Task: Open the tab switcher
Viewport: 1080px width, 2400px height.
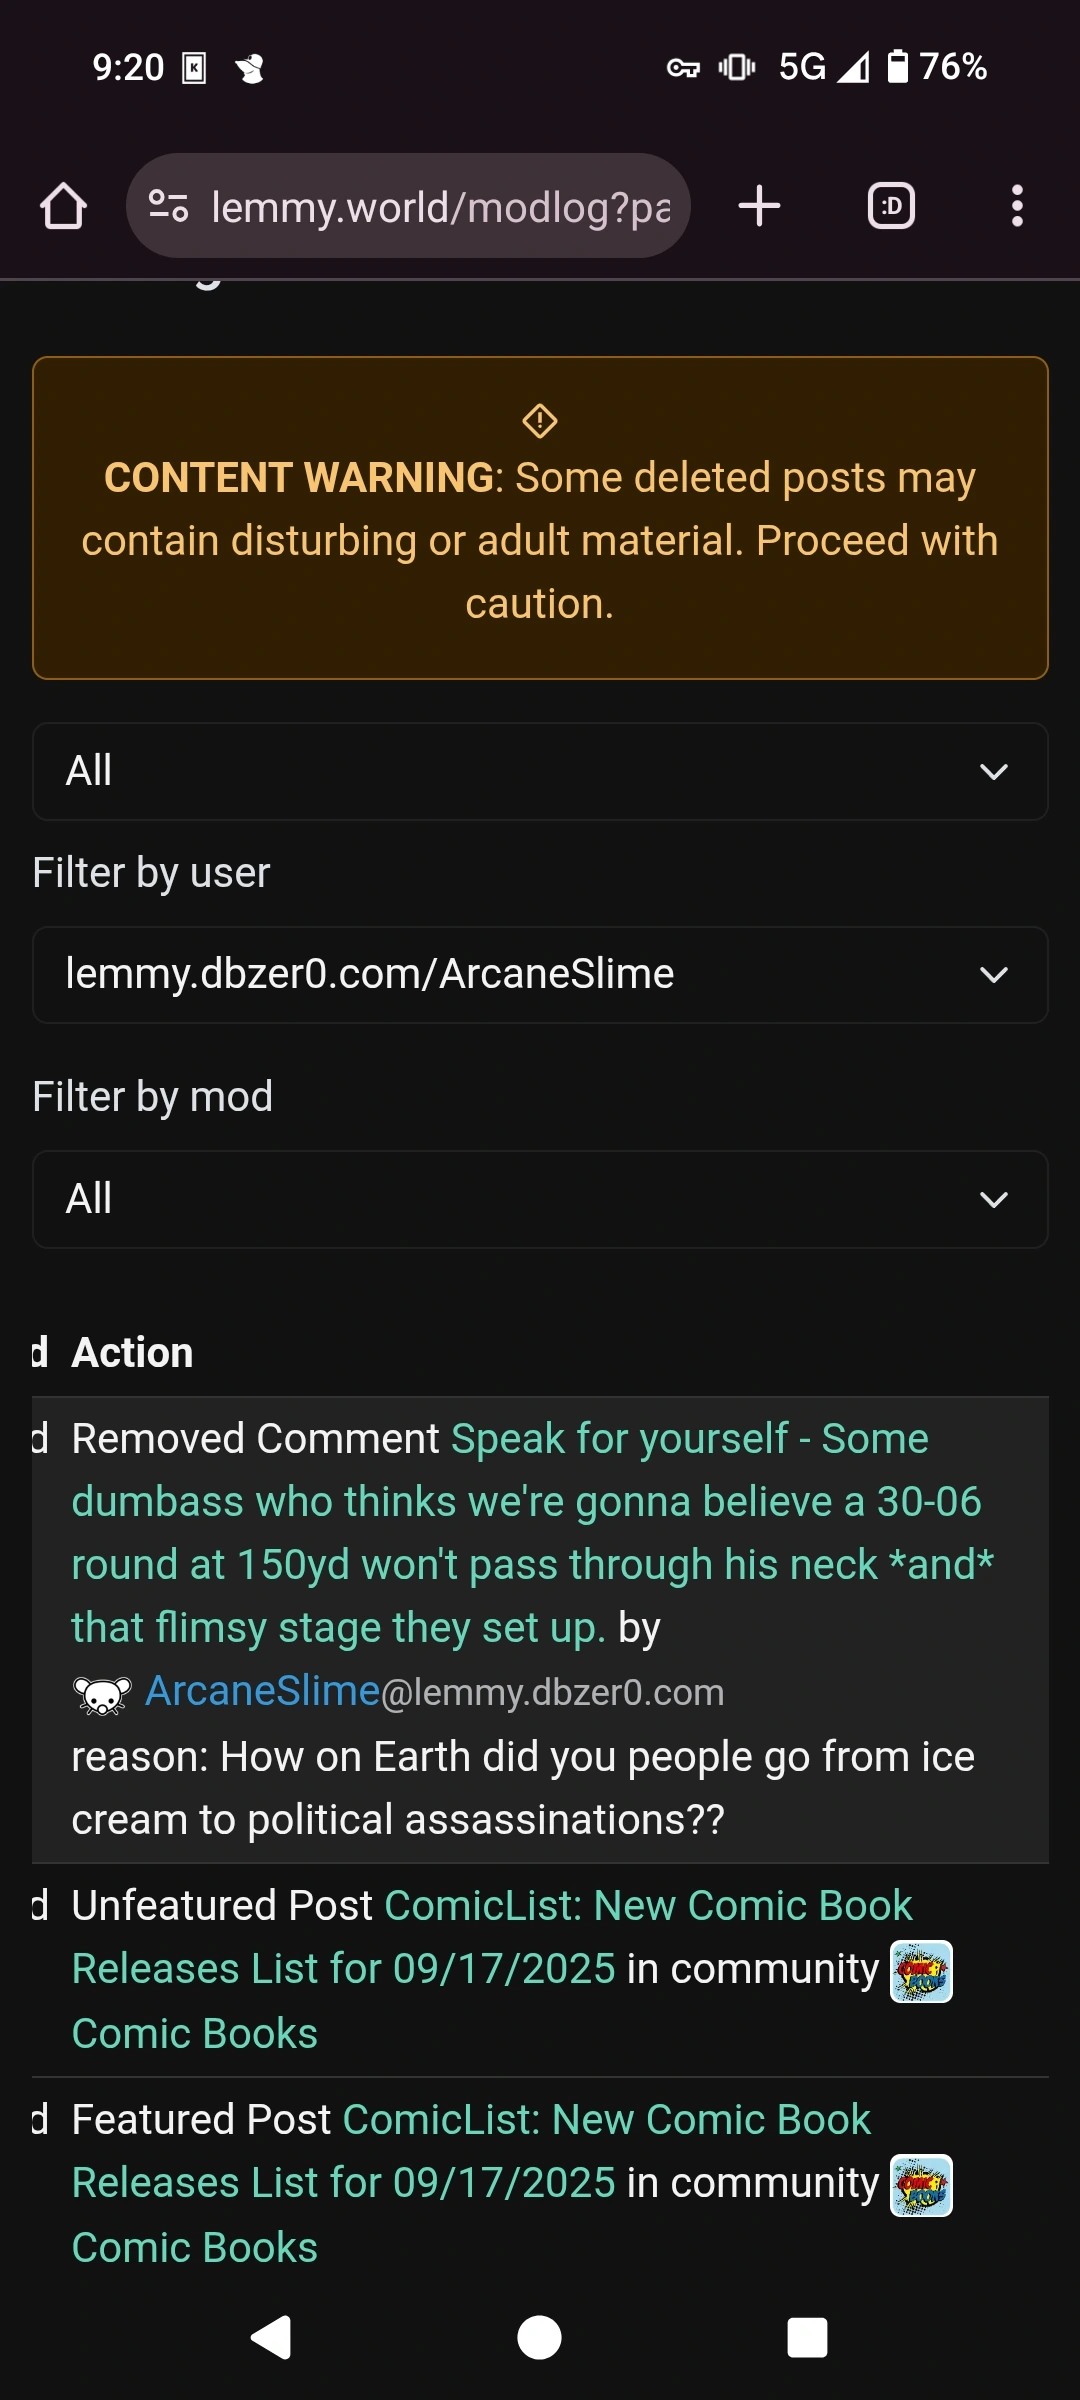Action: coord(891,206)
